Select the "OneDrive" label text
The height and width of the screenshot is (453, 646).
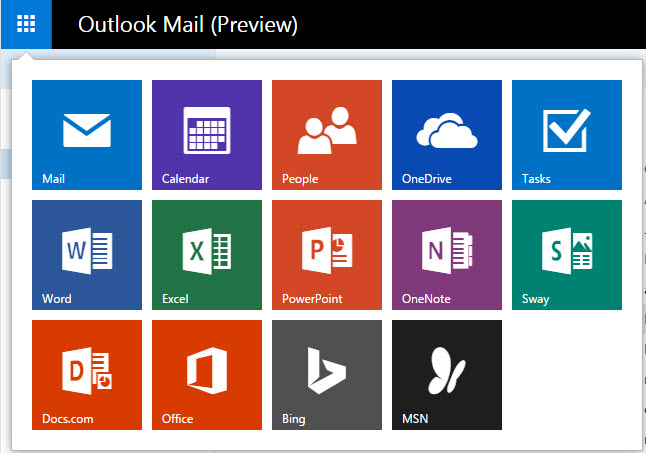click(427, 179)
